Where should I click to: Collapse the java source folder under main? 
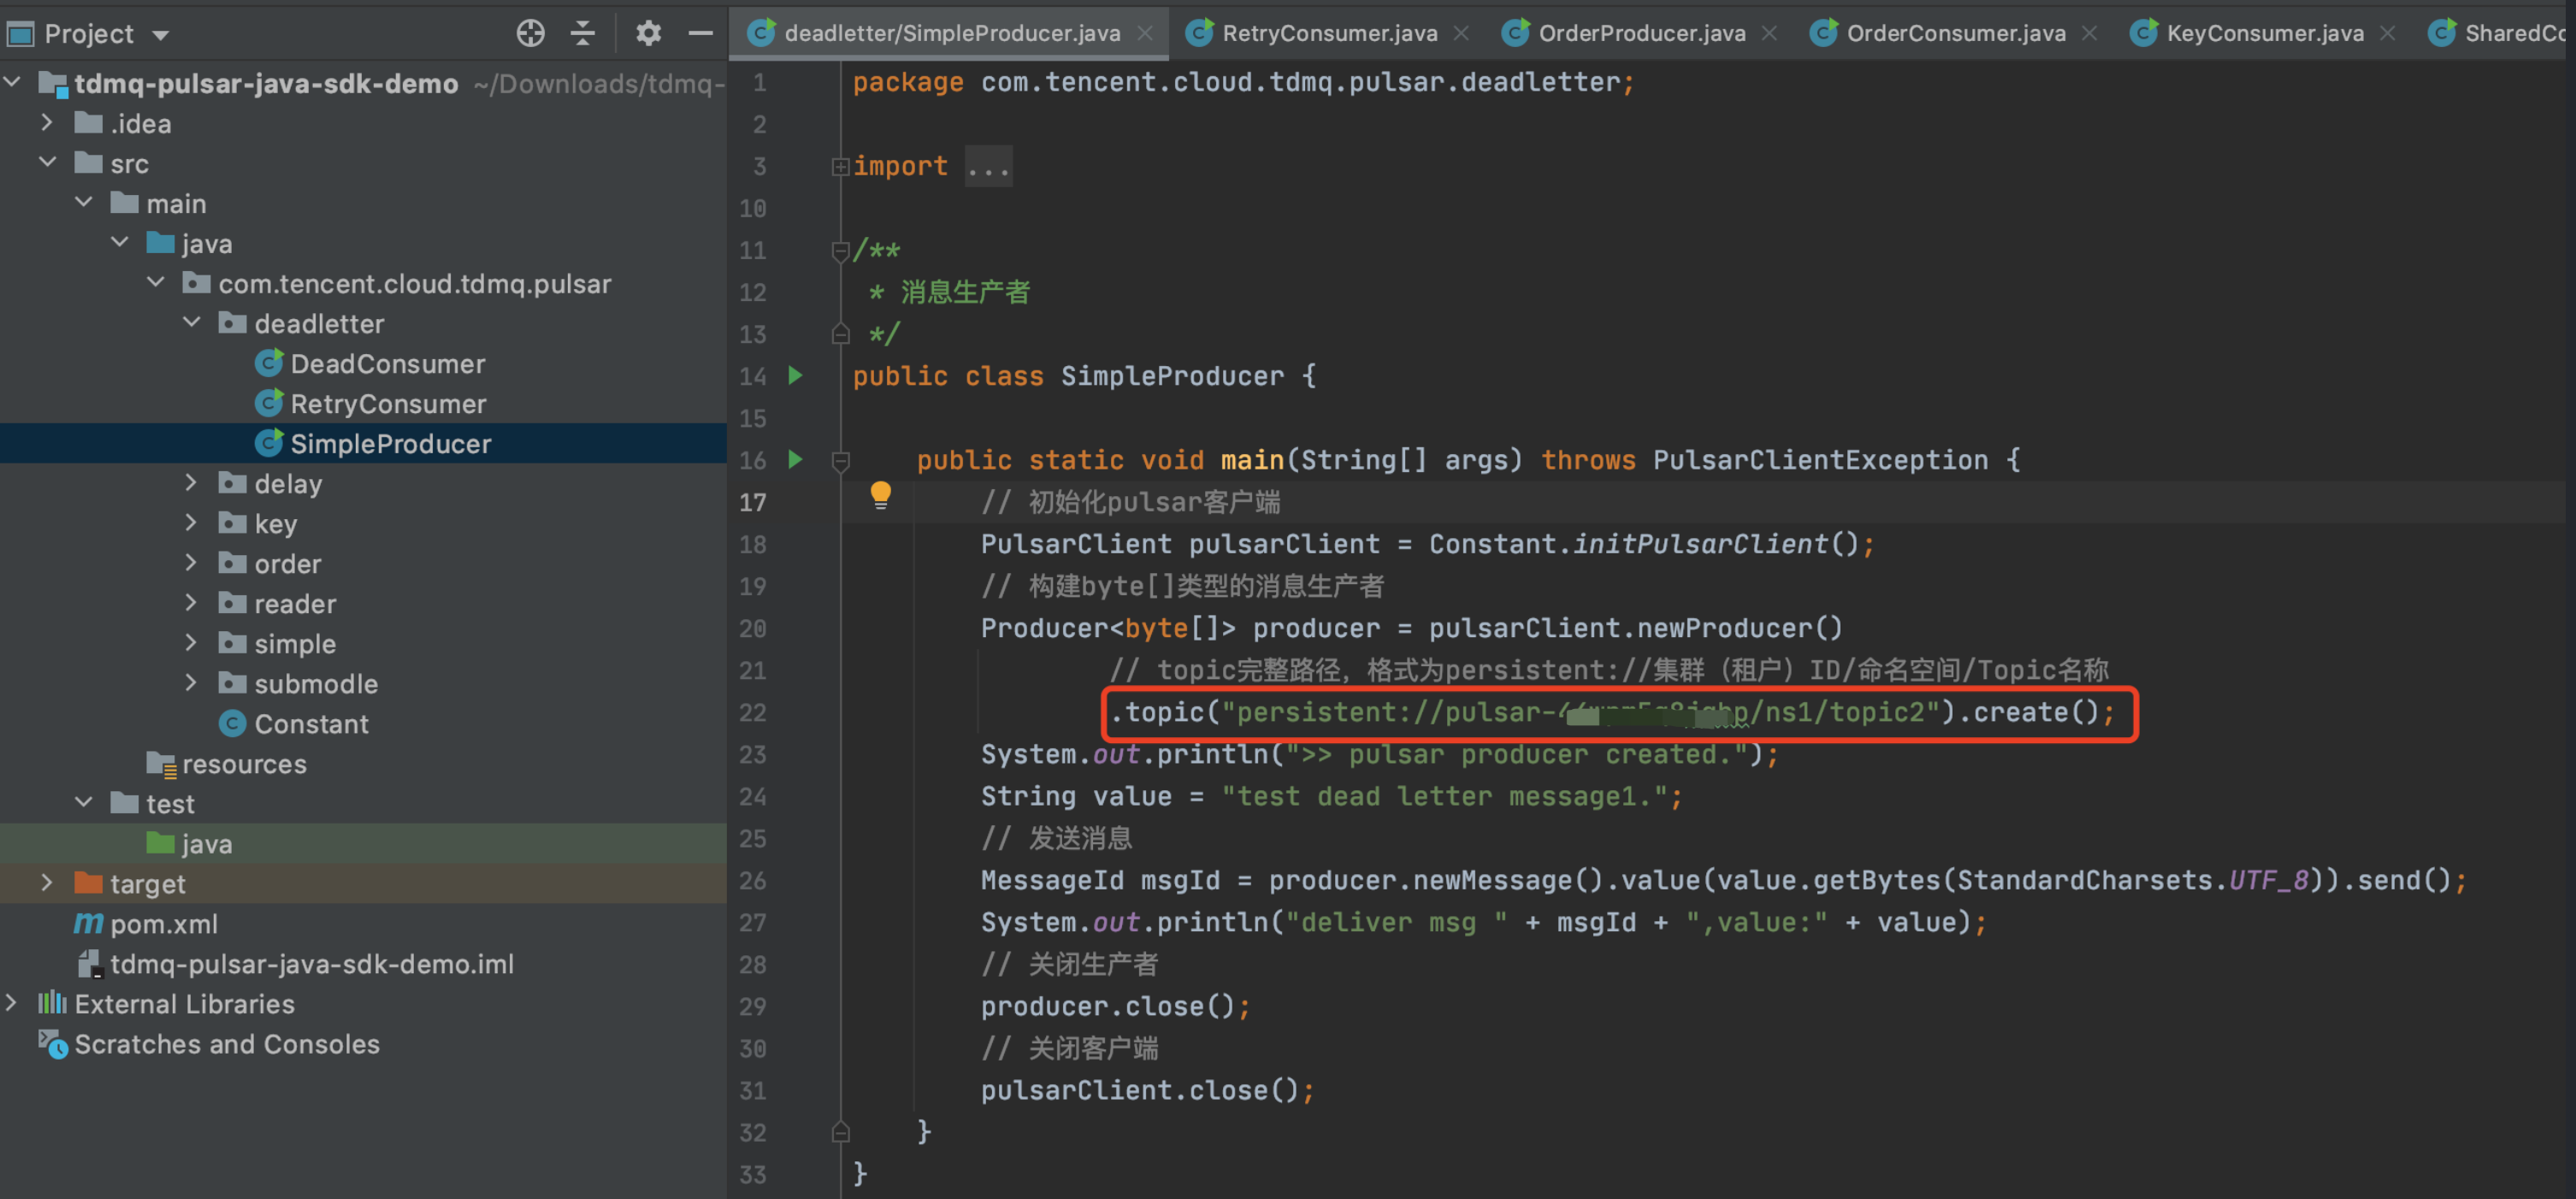pos(120,242)
